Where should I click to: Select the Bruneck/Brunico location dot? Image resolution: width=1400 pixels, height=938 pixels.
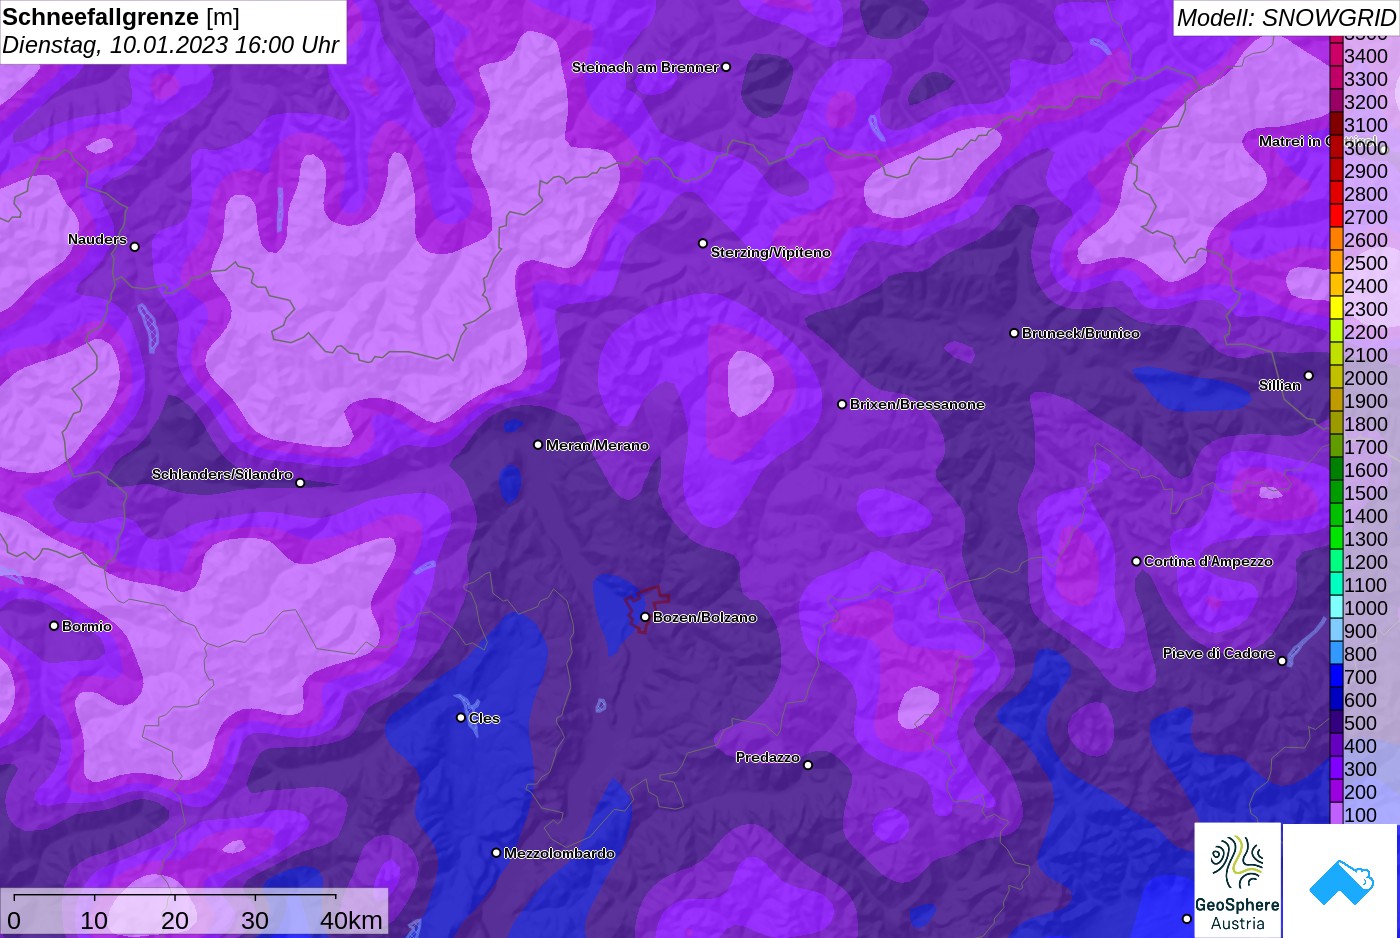[x=1014, y=333]
